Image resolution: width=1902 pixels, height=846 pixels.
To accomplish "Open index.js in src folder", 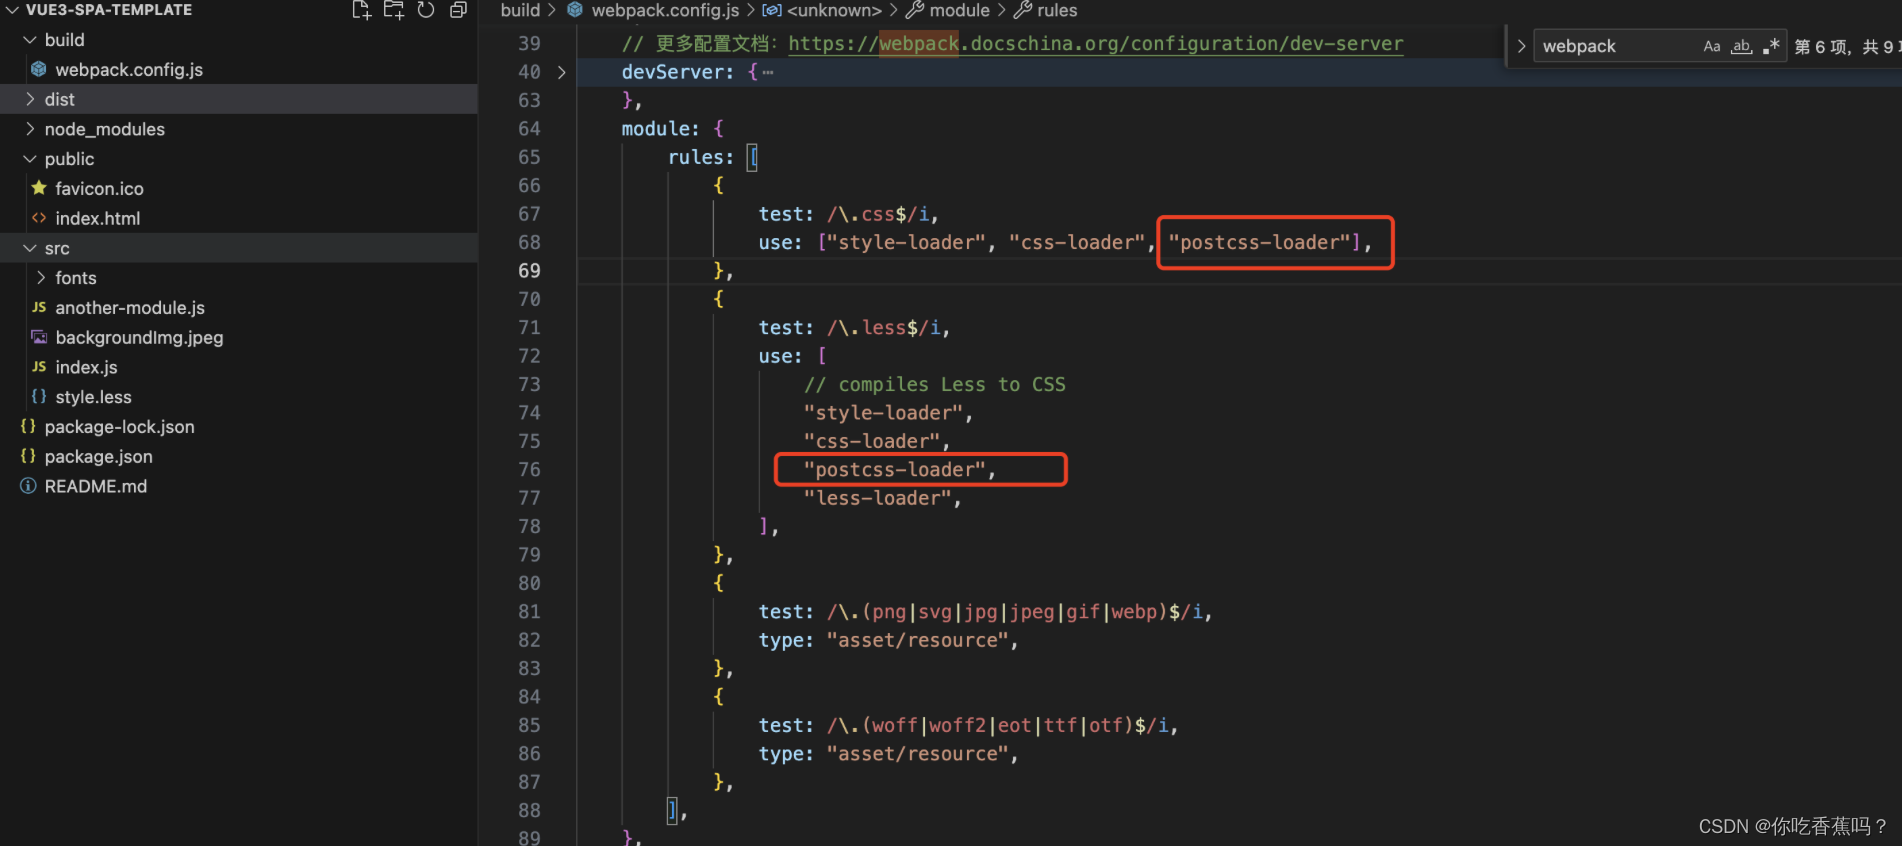I will [86, 367].
